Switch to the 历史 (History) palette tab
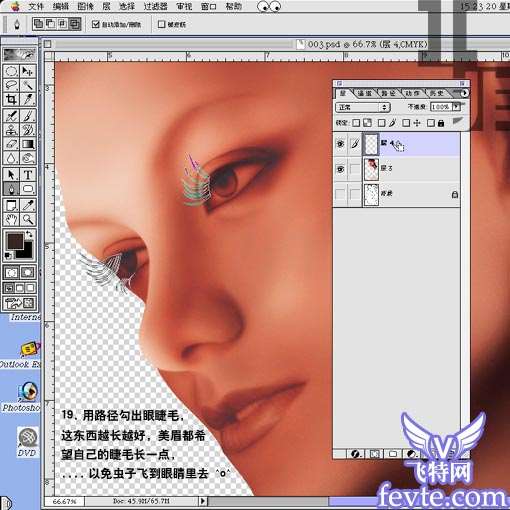The image size is (510, 510). click(436, 93)
